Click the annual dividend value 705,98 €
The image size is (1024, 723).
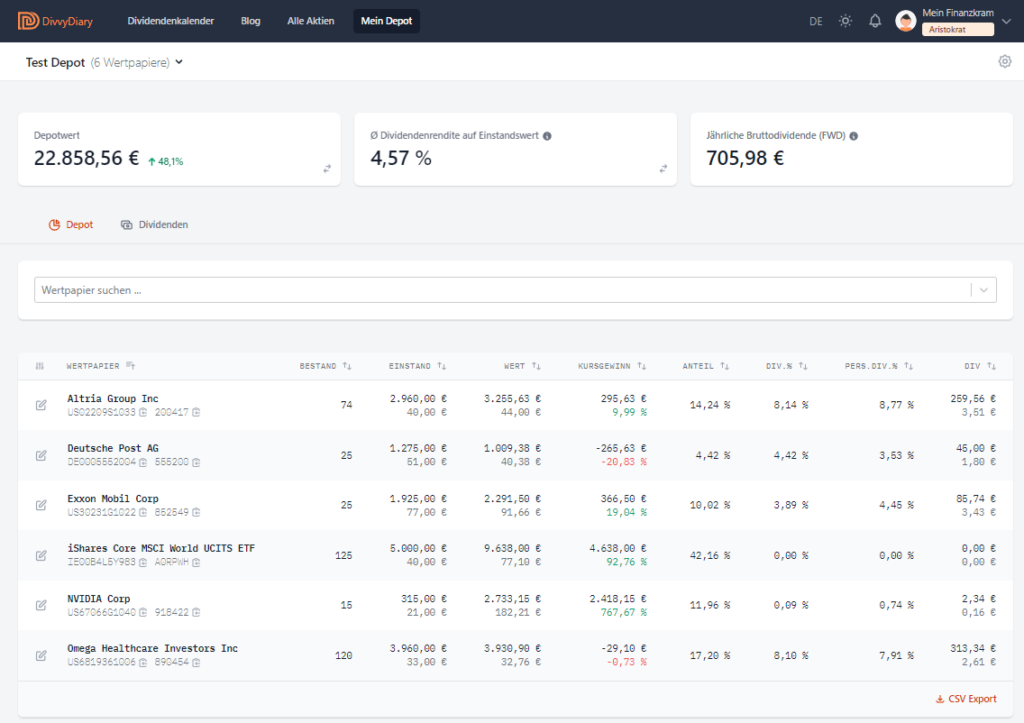coord(744,158)
